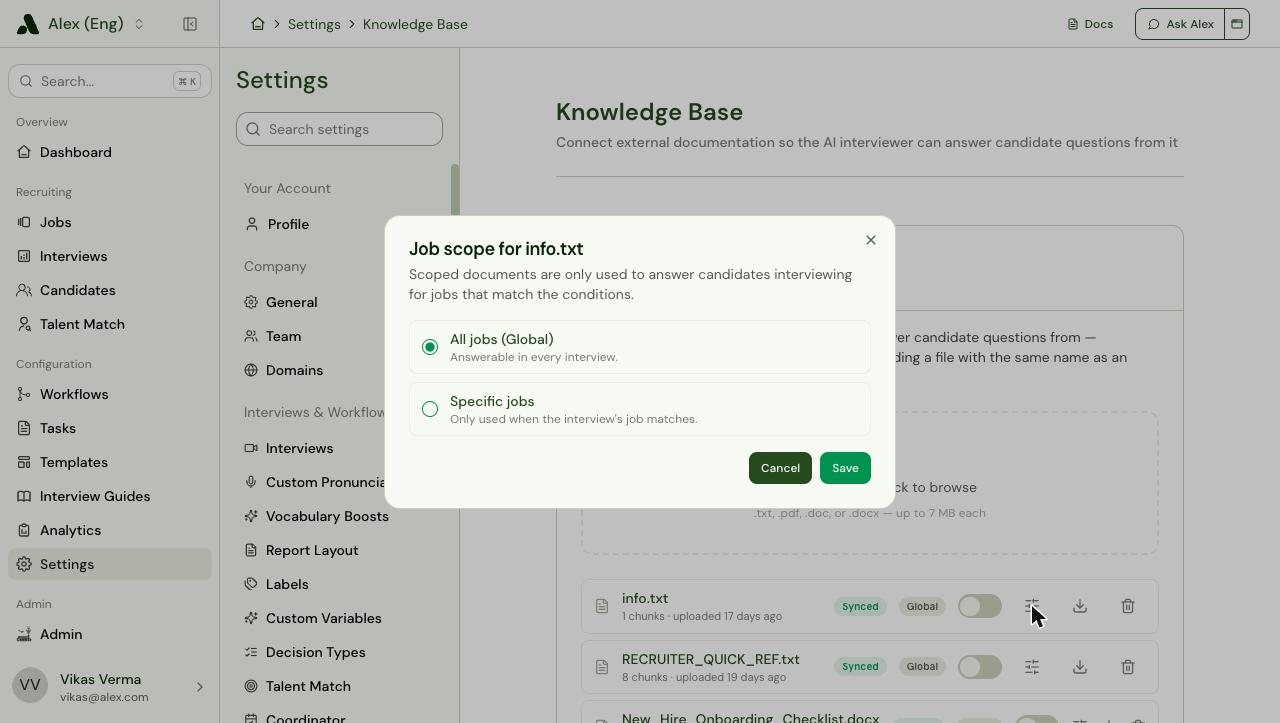
Task: Click the Search settings input
Action: pyautogui.click(x=339, y=129)
